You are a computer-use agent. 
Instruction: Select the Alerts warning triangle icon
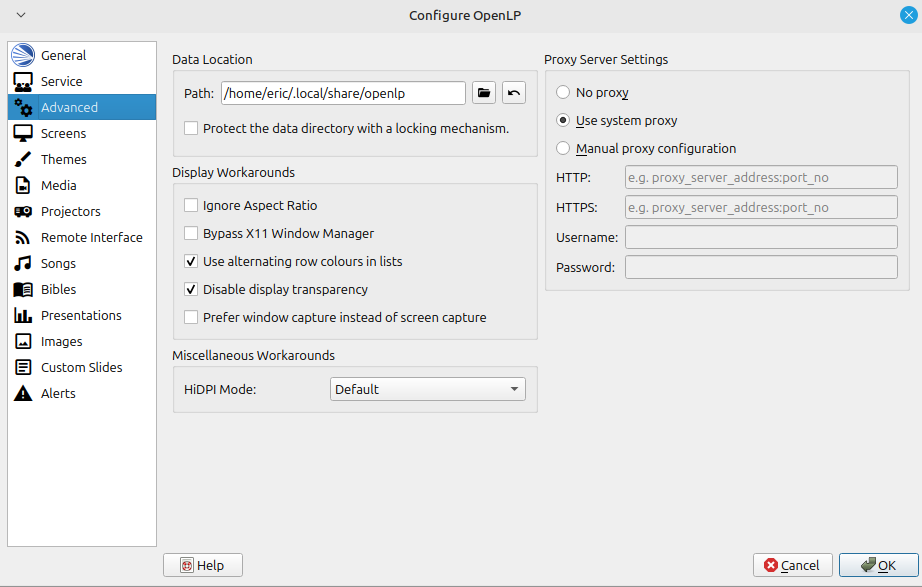coord(23,393)
